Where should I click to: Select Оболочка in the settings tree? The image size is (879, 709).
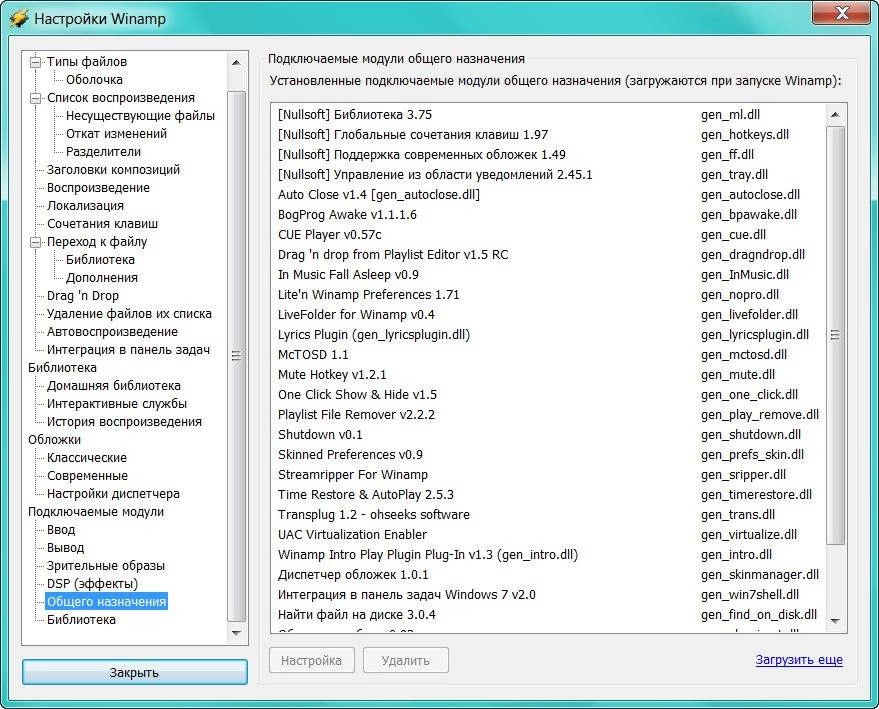point(94,80)
